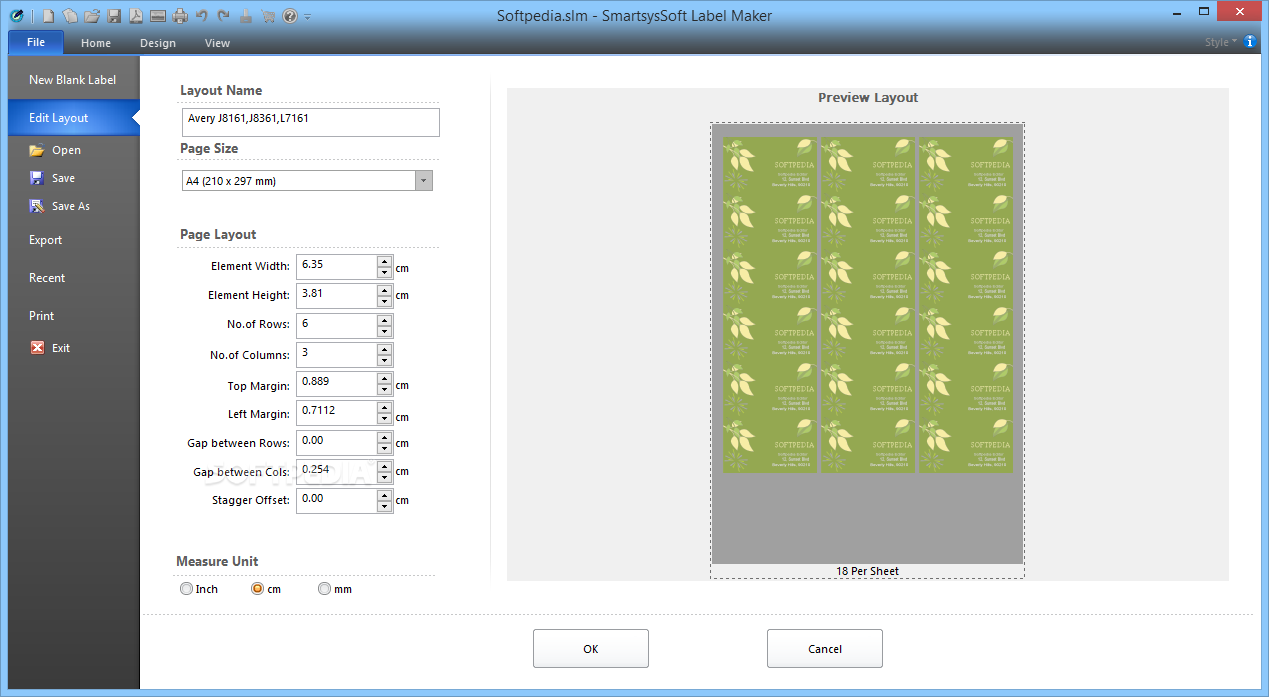
Task: Click the stamp icon in quick toolbar
Action: pos(245,16)
